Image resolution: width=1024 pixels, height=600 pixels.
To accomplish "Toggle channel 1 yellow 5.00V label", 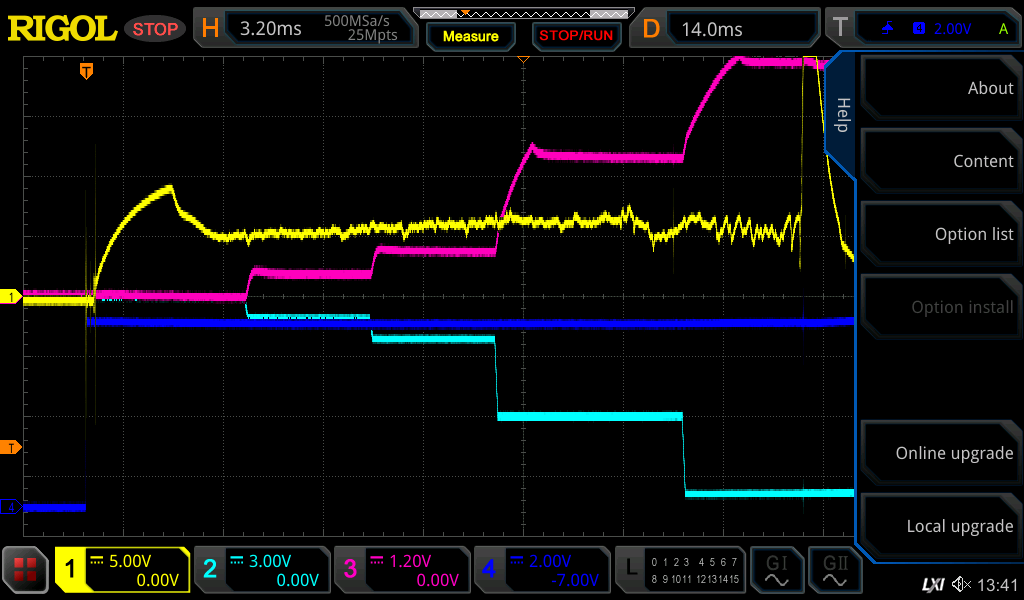I will (x=122, y=570).
